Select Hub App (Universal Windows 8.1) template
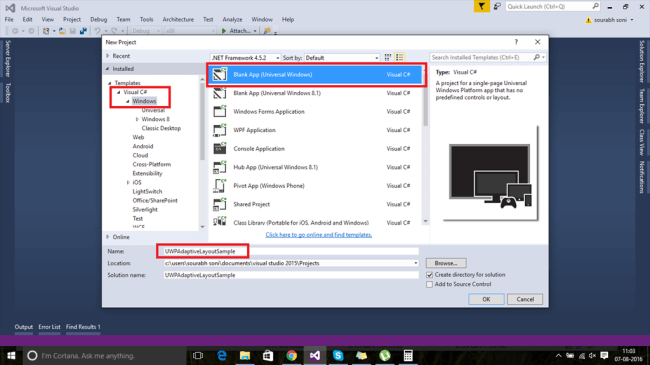 (316, 167)
